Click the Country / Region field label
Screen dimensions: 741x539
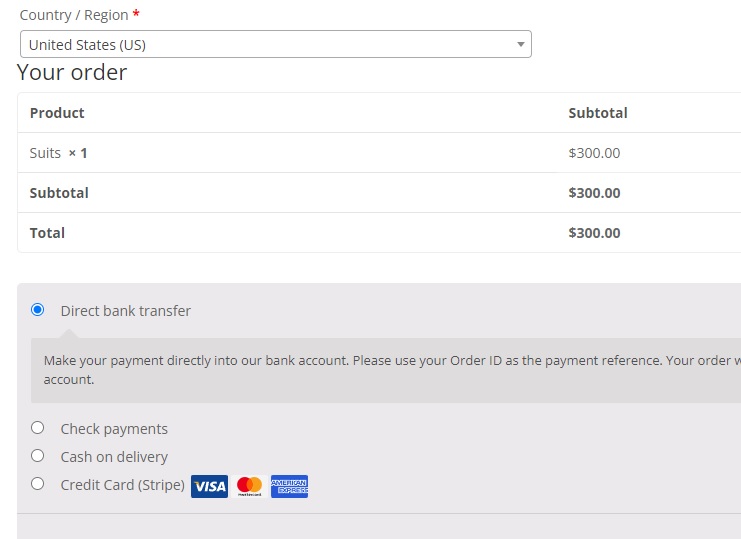click(74, 15)
